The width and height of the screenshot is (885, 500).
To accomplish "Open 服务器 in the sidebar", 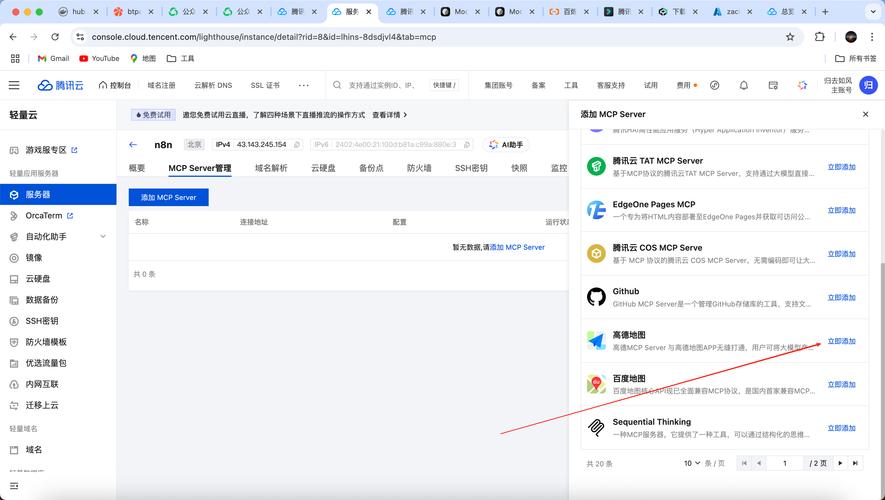I will click(x=58, y=194).
